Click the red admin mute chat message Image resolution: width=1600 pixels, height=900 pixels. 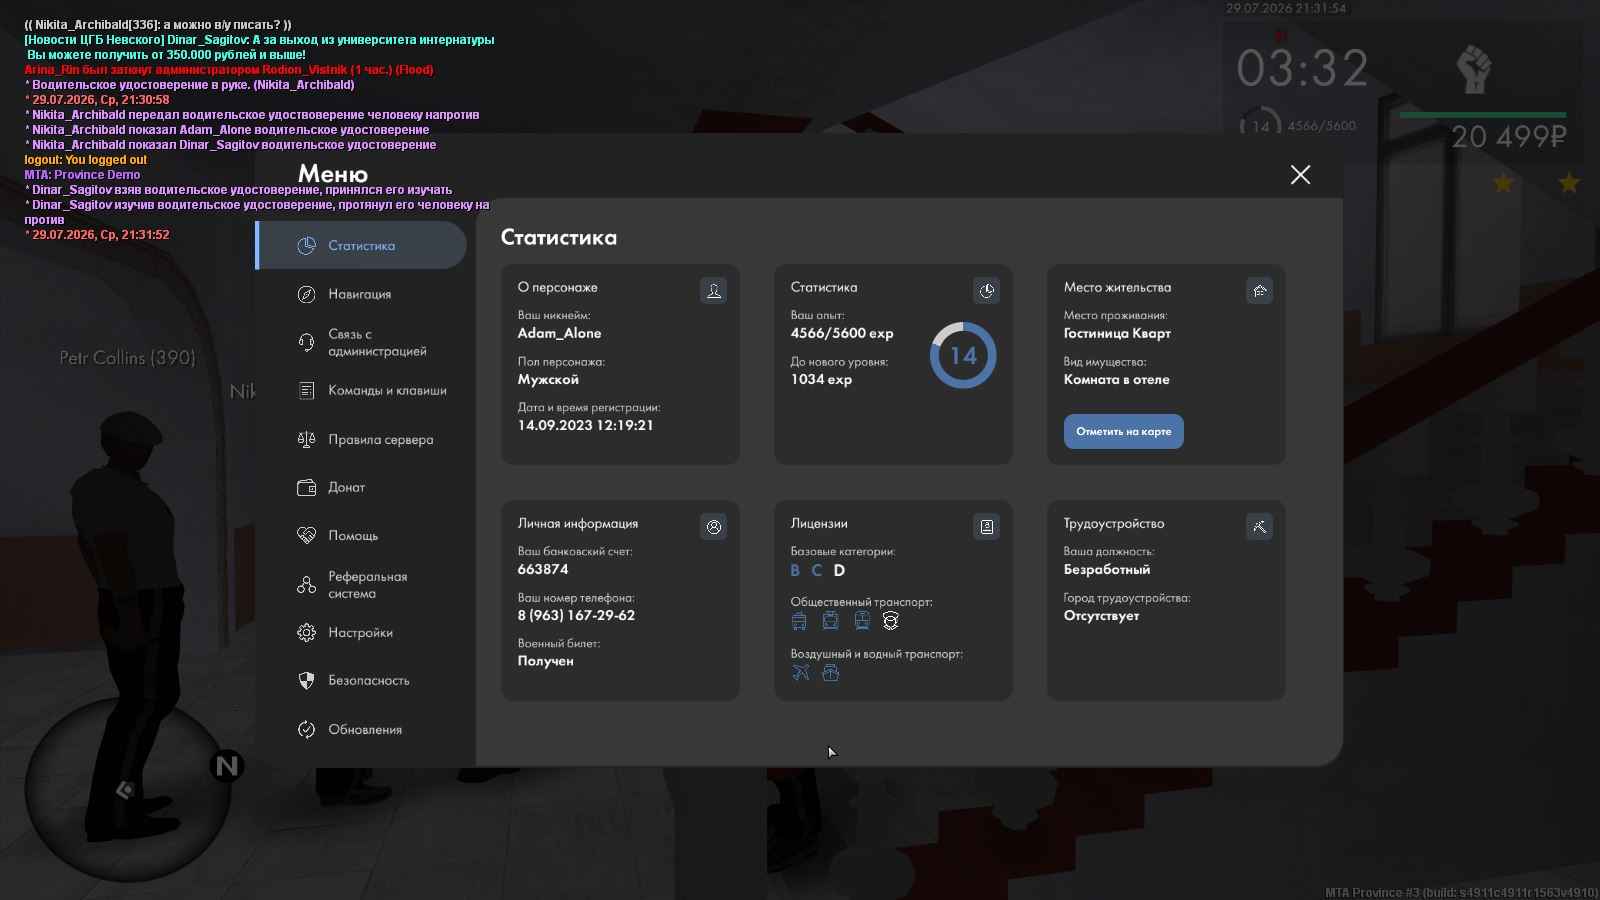click(229, 70)
